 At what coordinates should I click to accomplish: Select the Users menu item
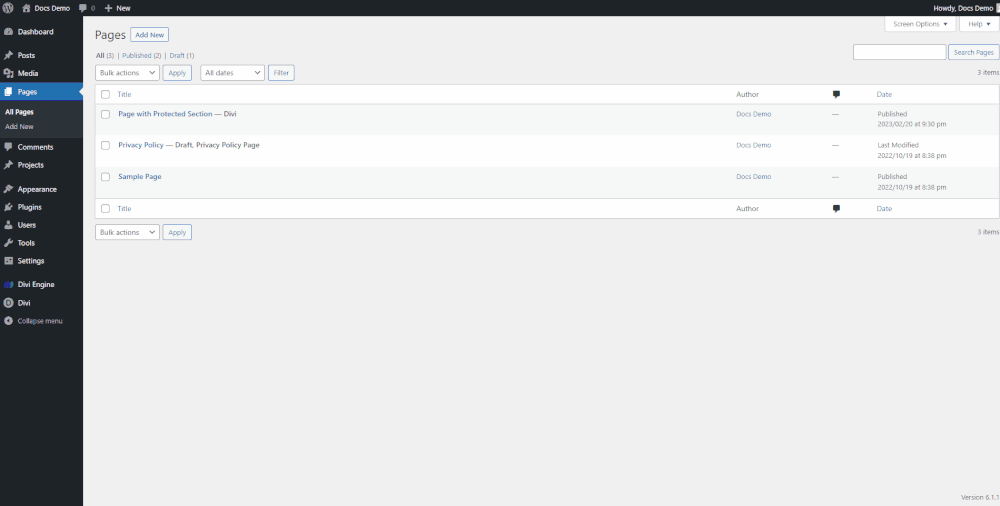click(x=27, y=225)
